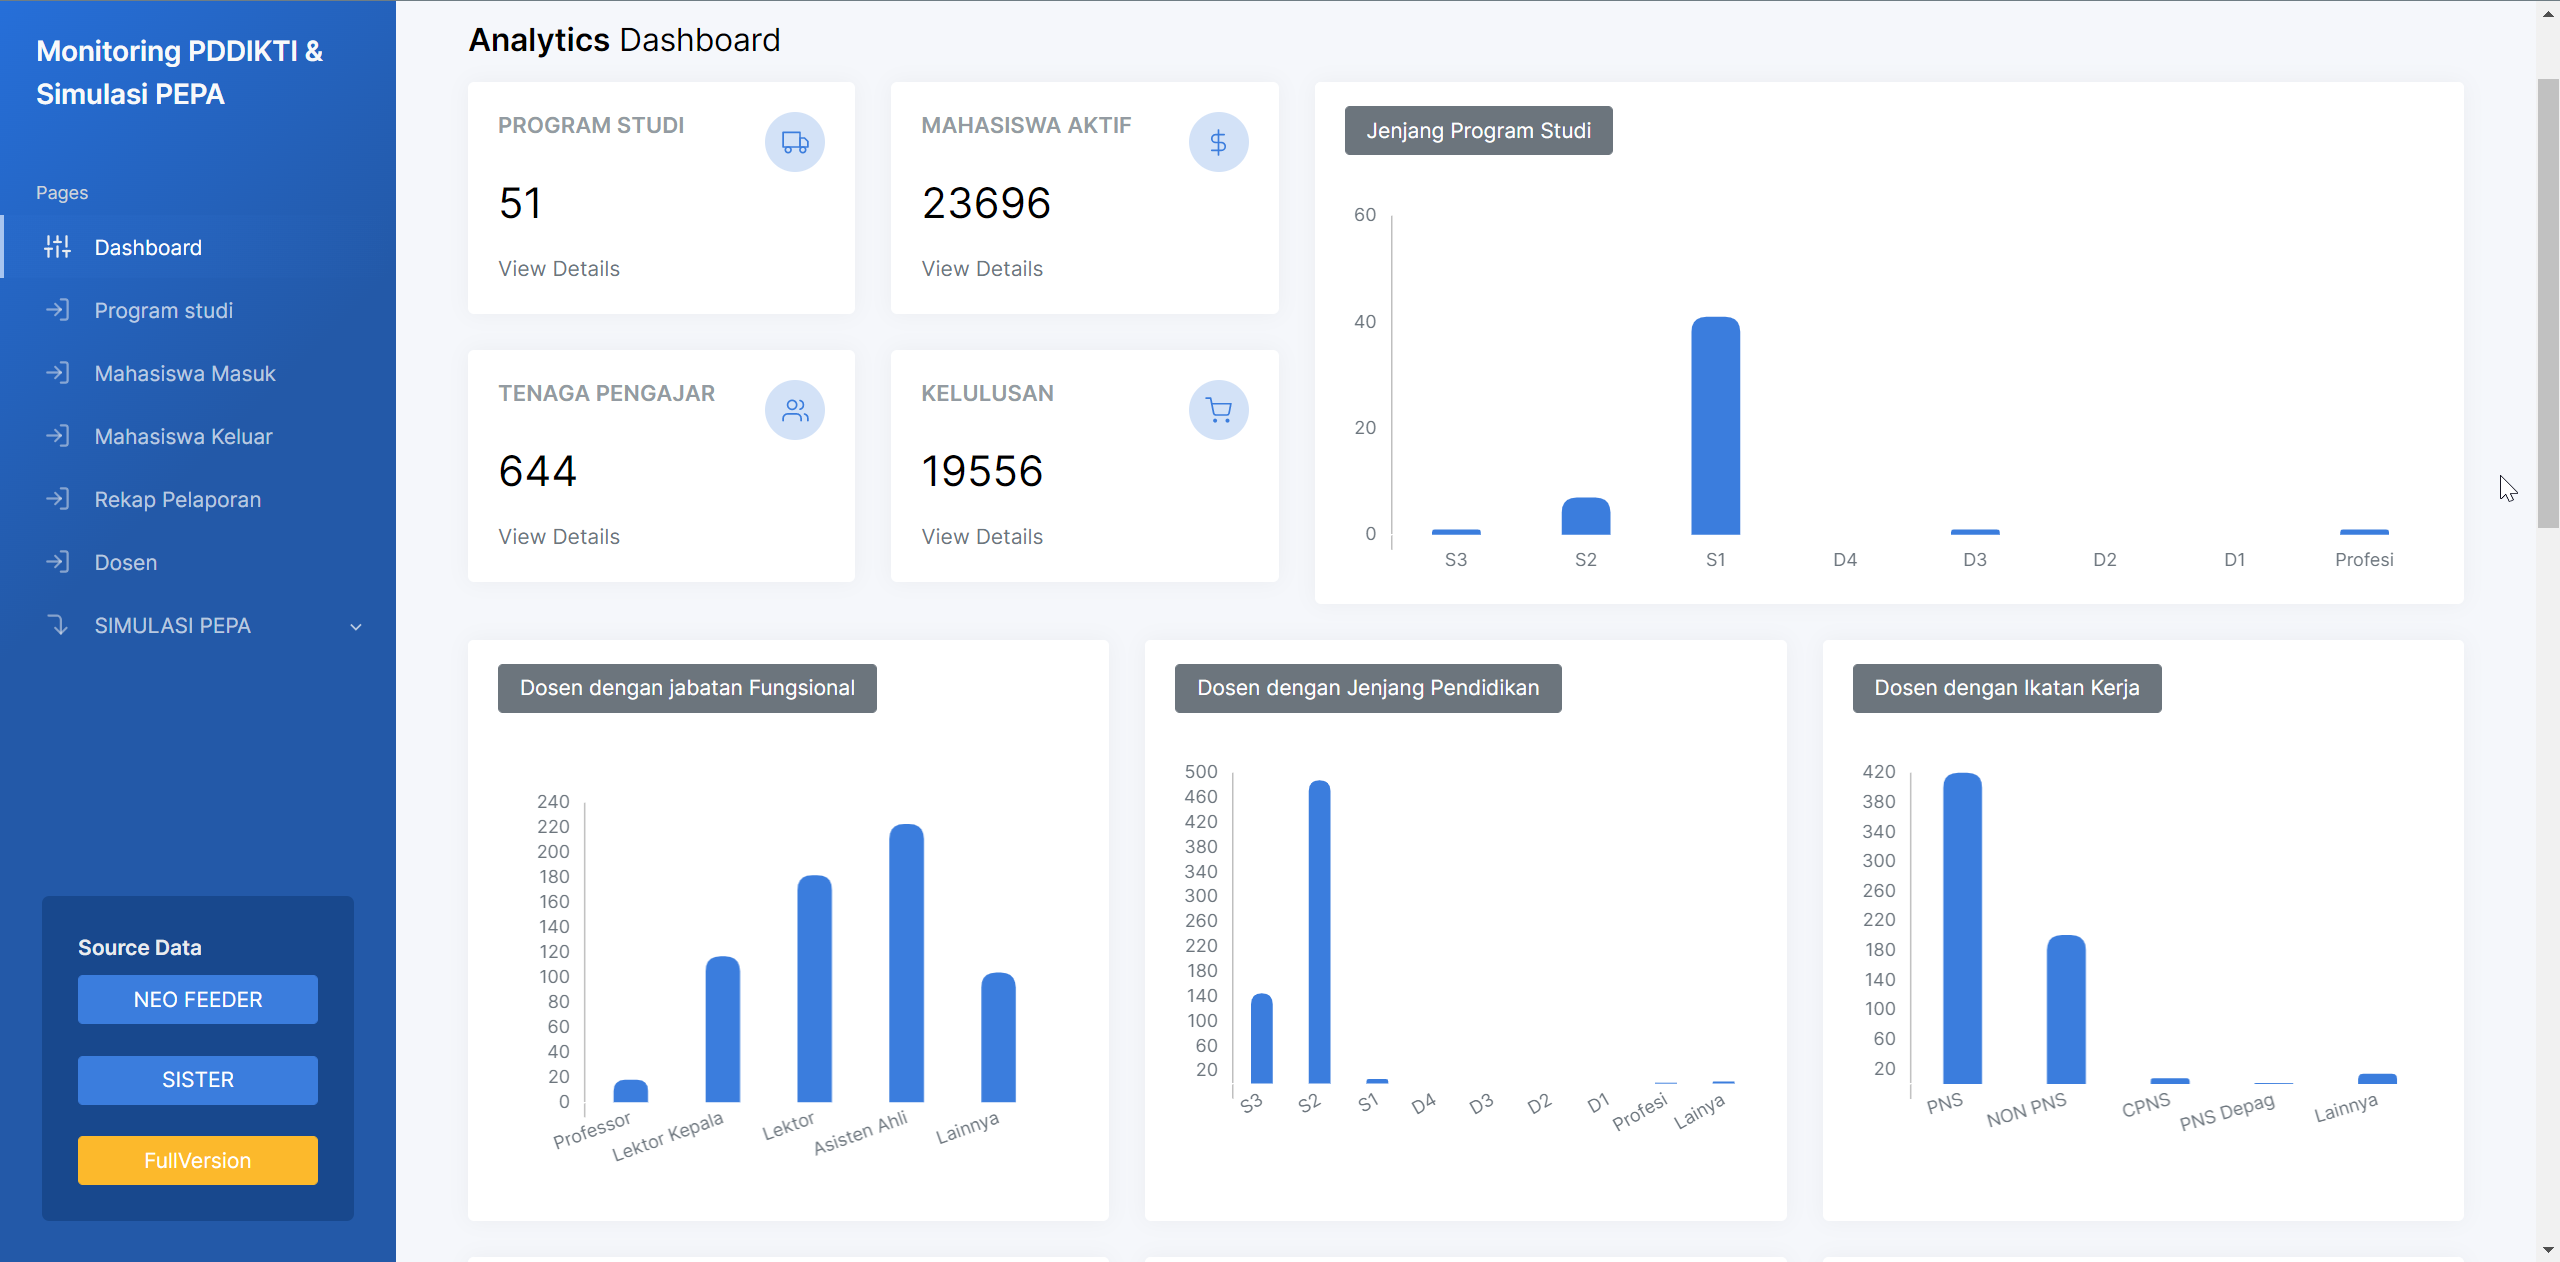Select the SISTER data source button
Viewport: 2560px width, 1262px height.
point(198,1080)
